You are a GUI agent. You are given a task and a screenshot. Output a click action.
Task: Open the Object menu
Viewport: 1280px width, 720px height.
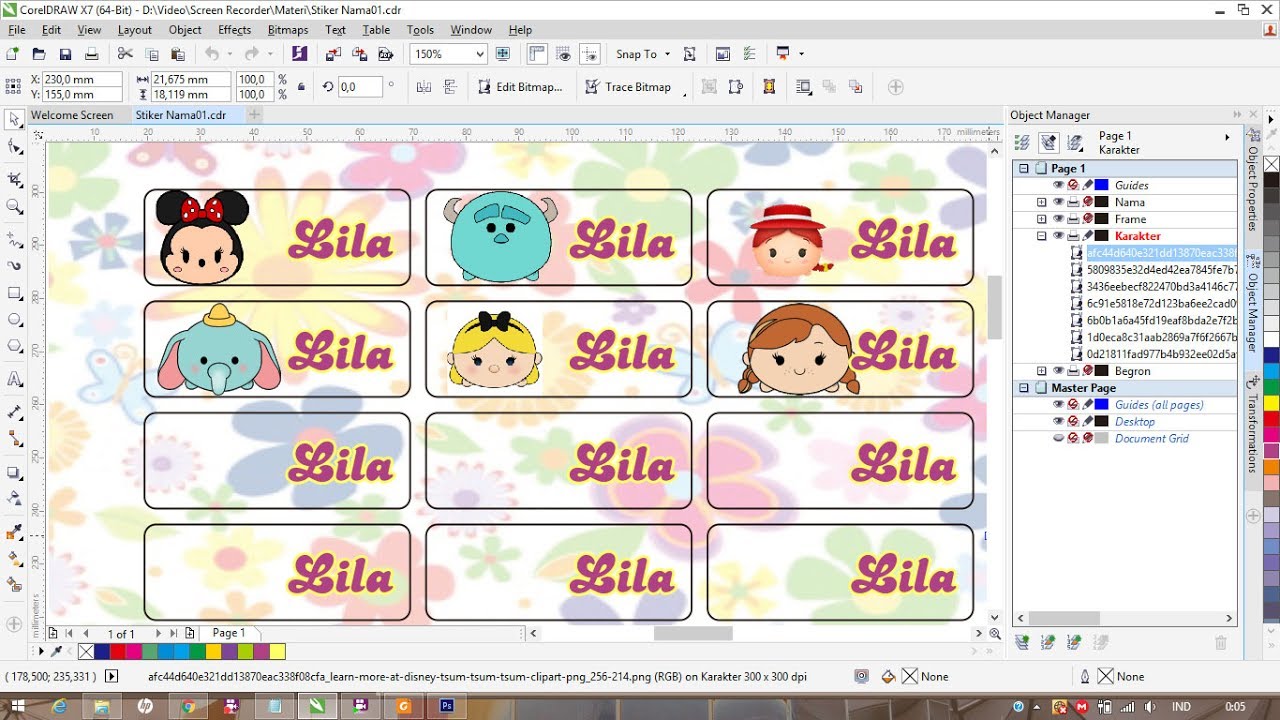tap(185, 30)
